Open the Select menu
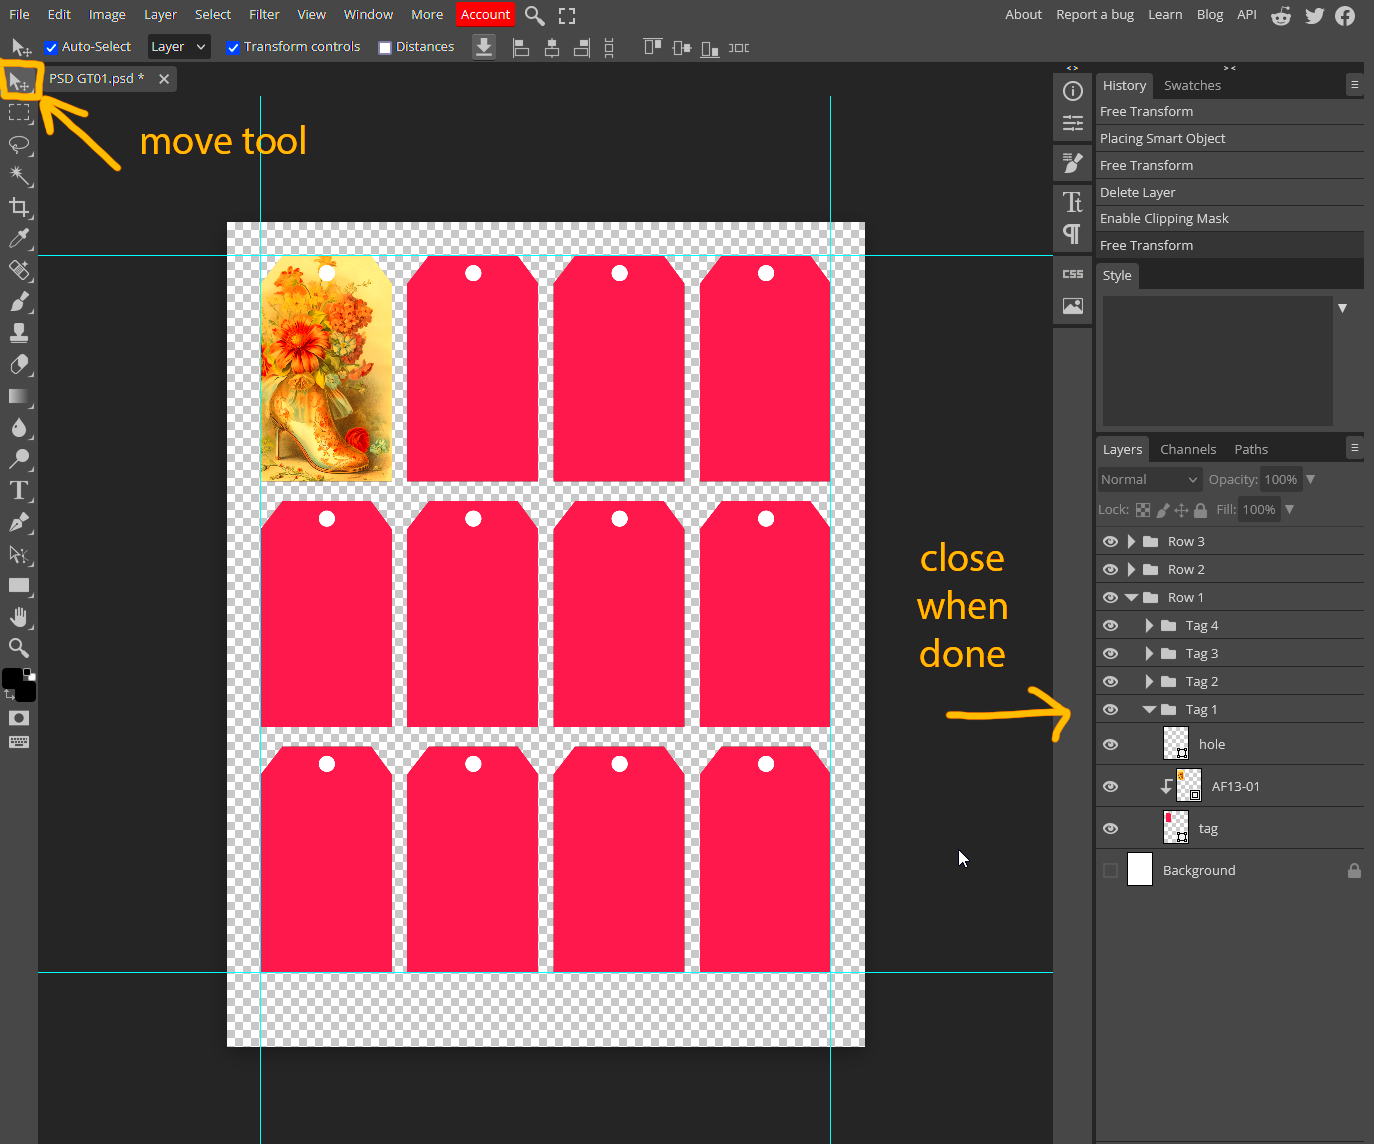The height and width of the screenshot is (1144, 1374). (213, 15)
